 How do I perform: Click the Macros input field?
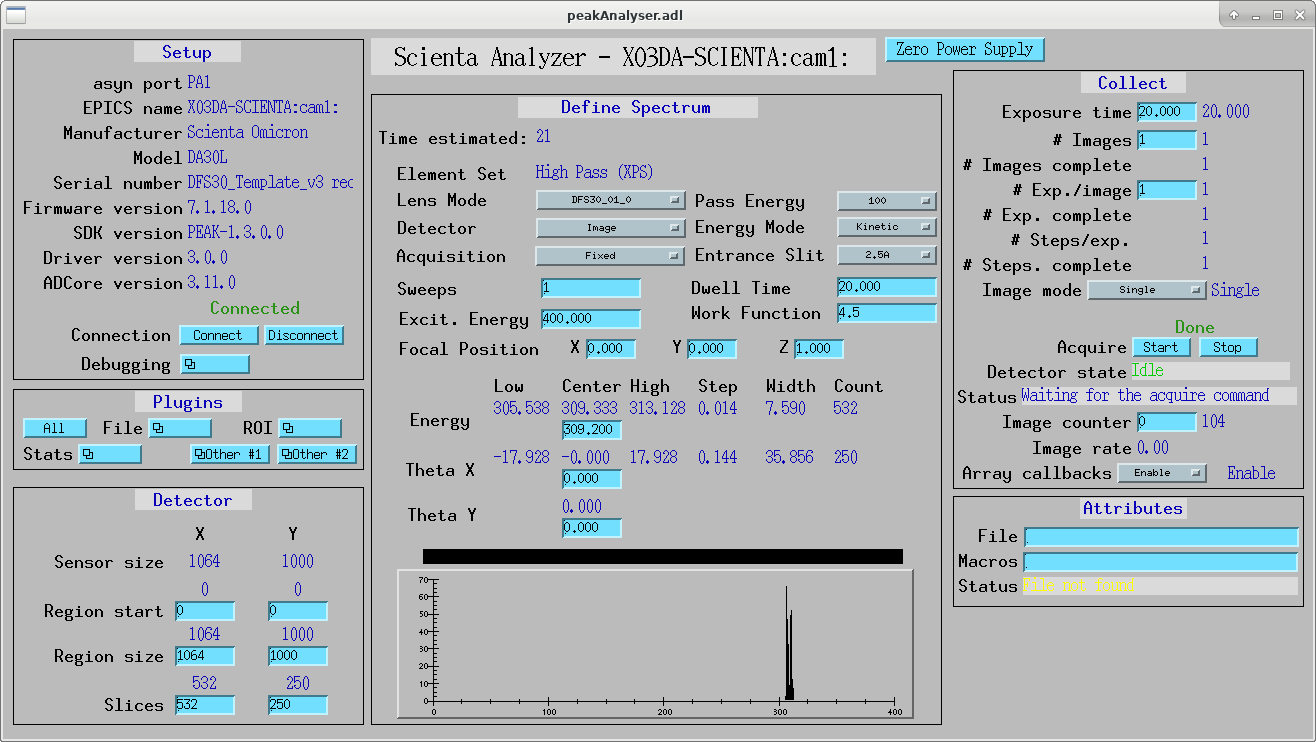pos(1161,562)
